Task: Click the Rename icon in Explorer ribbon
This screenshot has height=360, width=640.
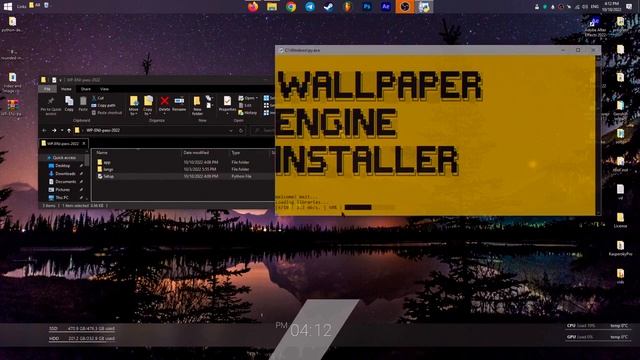Action: tap(179, 104)
